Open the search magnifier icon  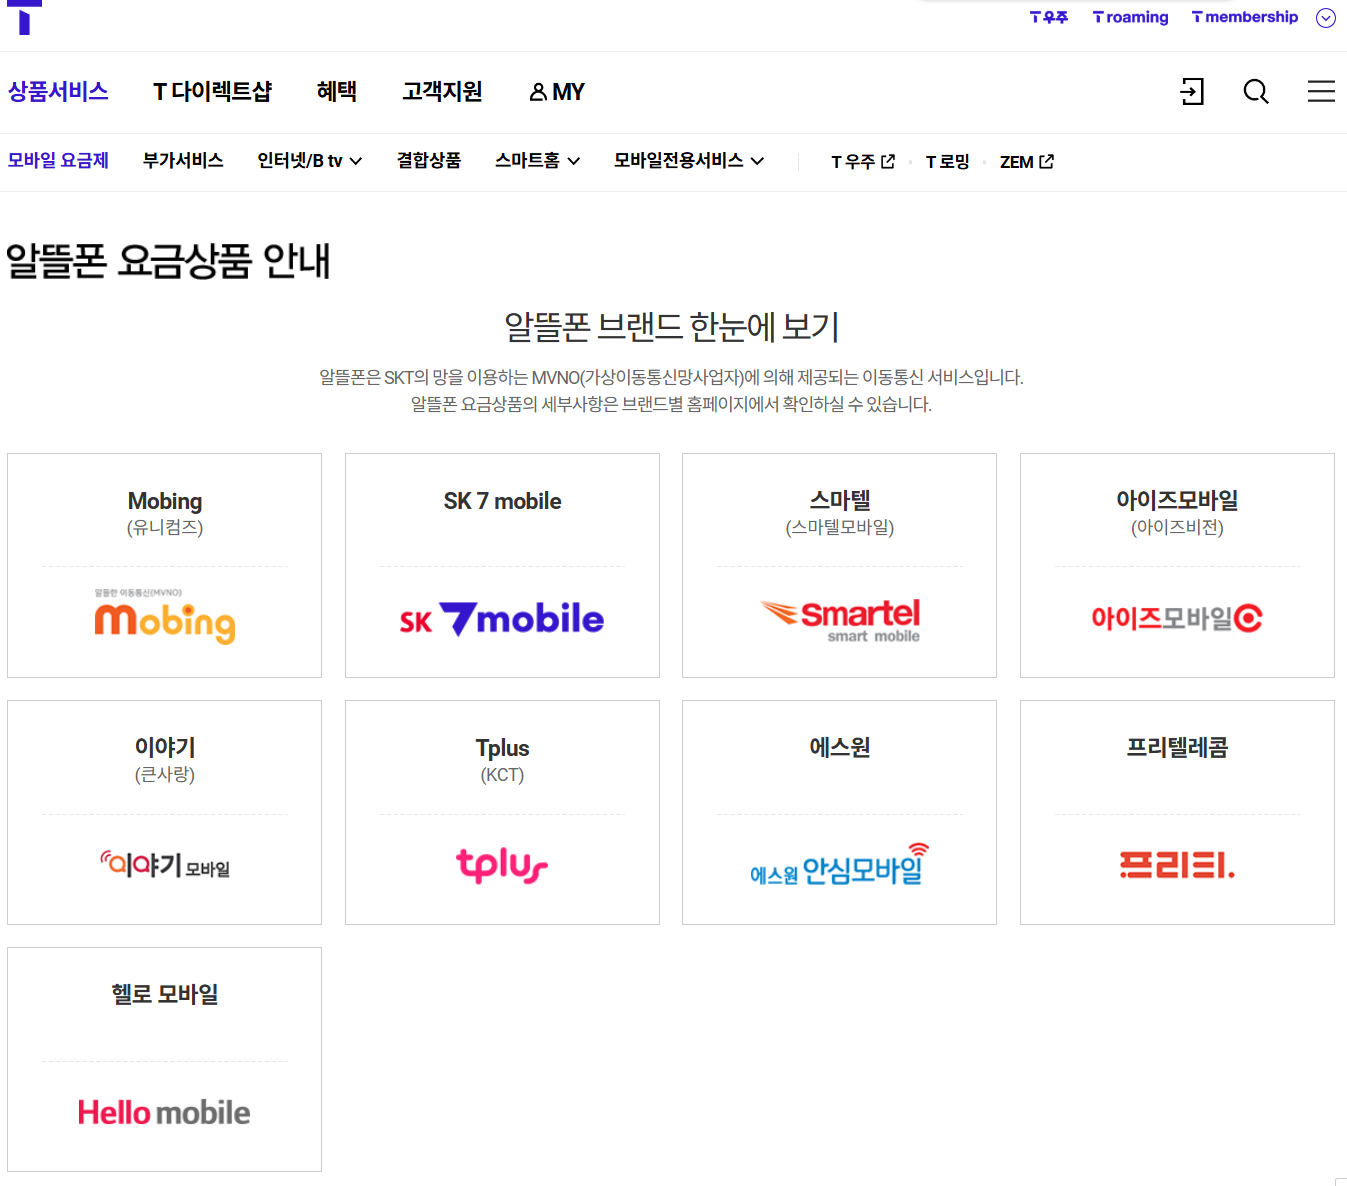[1256, 92]
